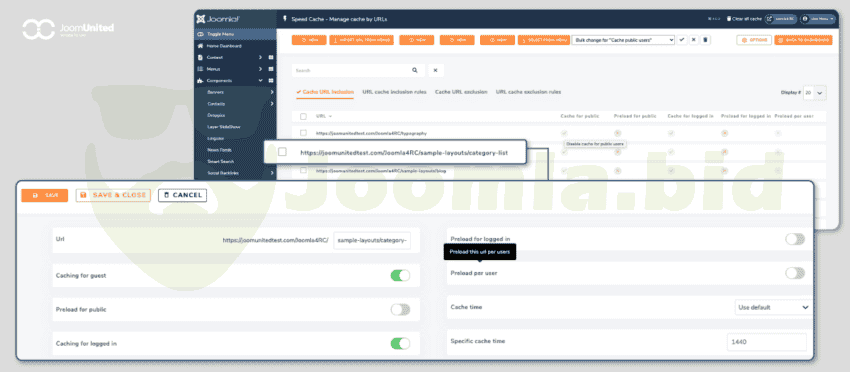Click Clear all cache in the top bar

tap(743, 19)
